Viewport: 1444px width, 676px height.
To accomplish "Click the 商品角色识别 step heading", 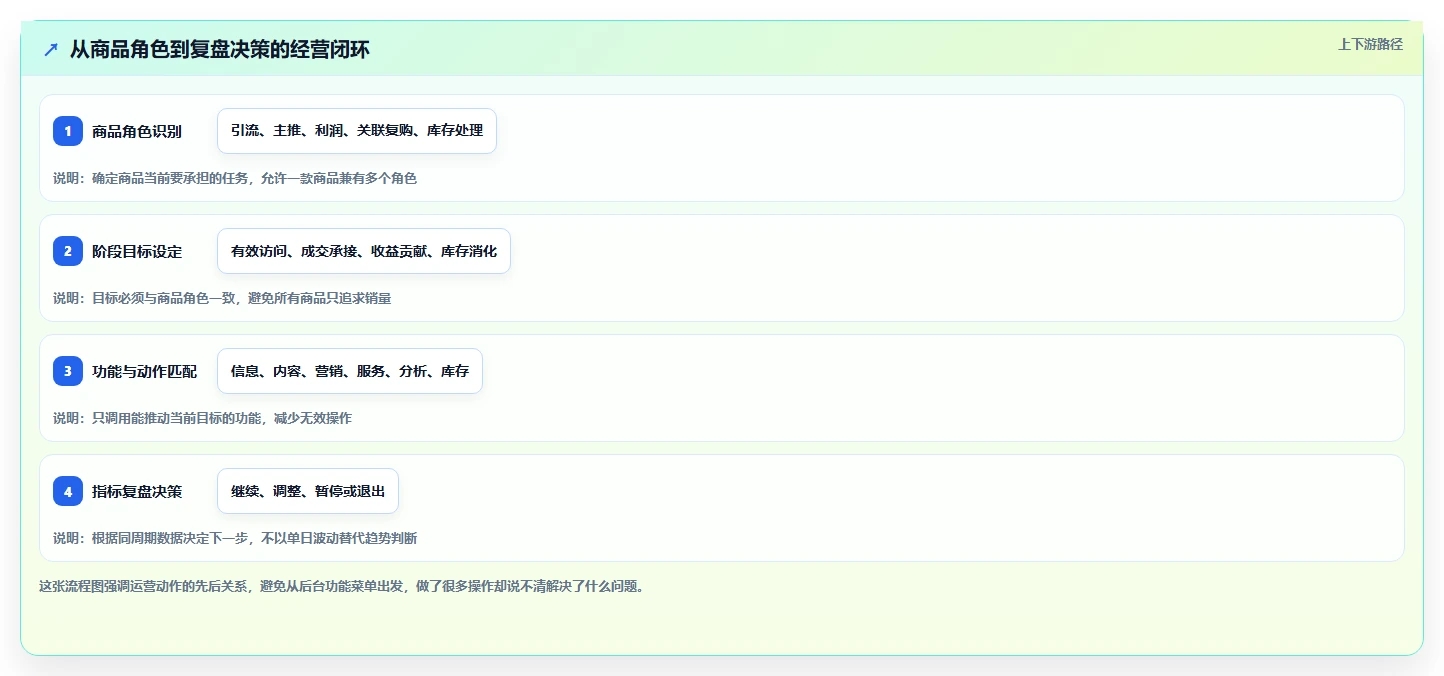I will 137,131.
